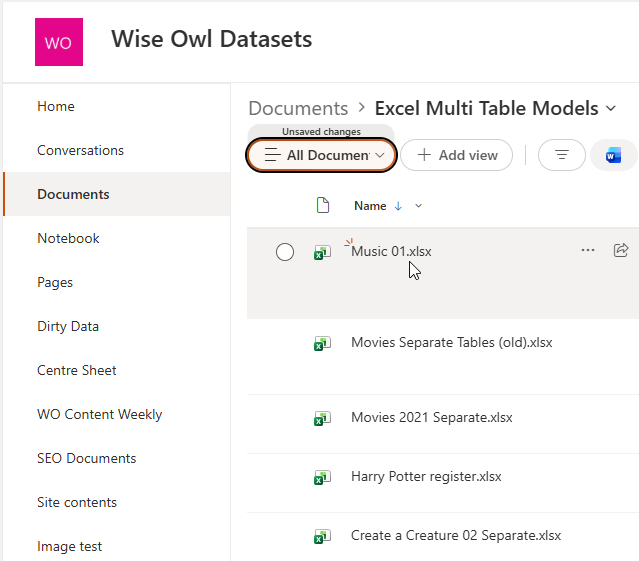Screen dimensions: 639x561
Task: Open Harry Potter register.xlsx
Action: point(426,477)
